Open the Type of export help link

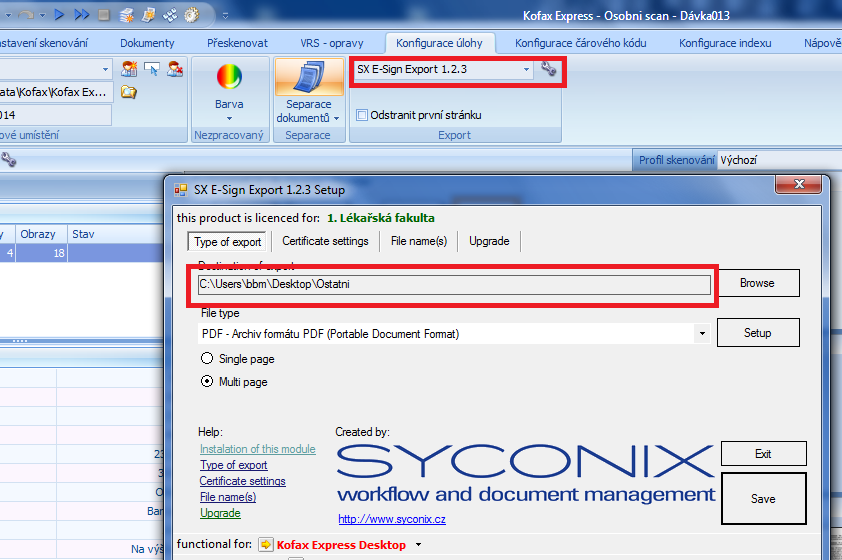[234, 465]
